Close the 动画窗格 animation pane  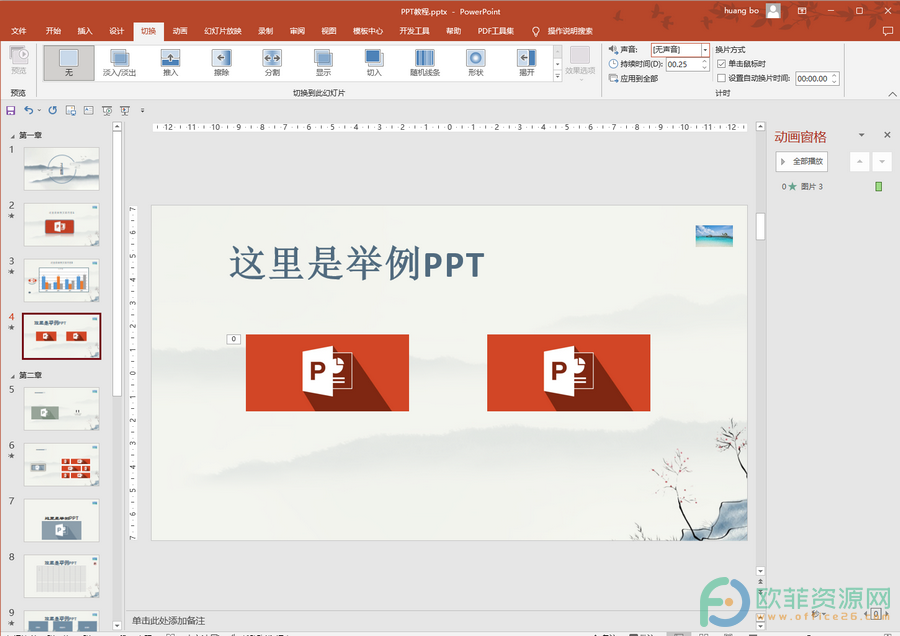click(x=887, y=135)
